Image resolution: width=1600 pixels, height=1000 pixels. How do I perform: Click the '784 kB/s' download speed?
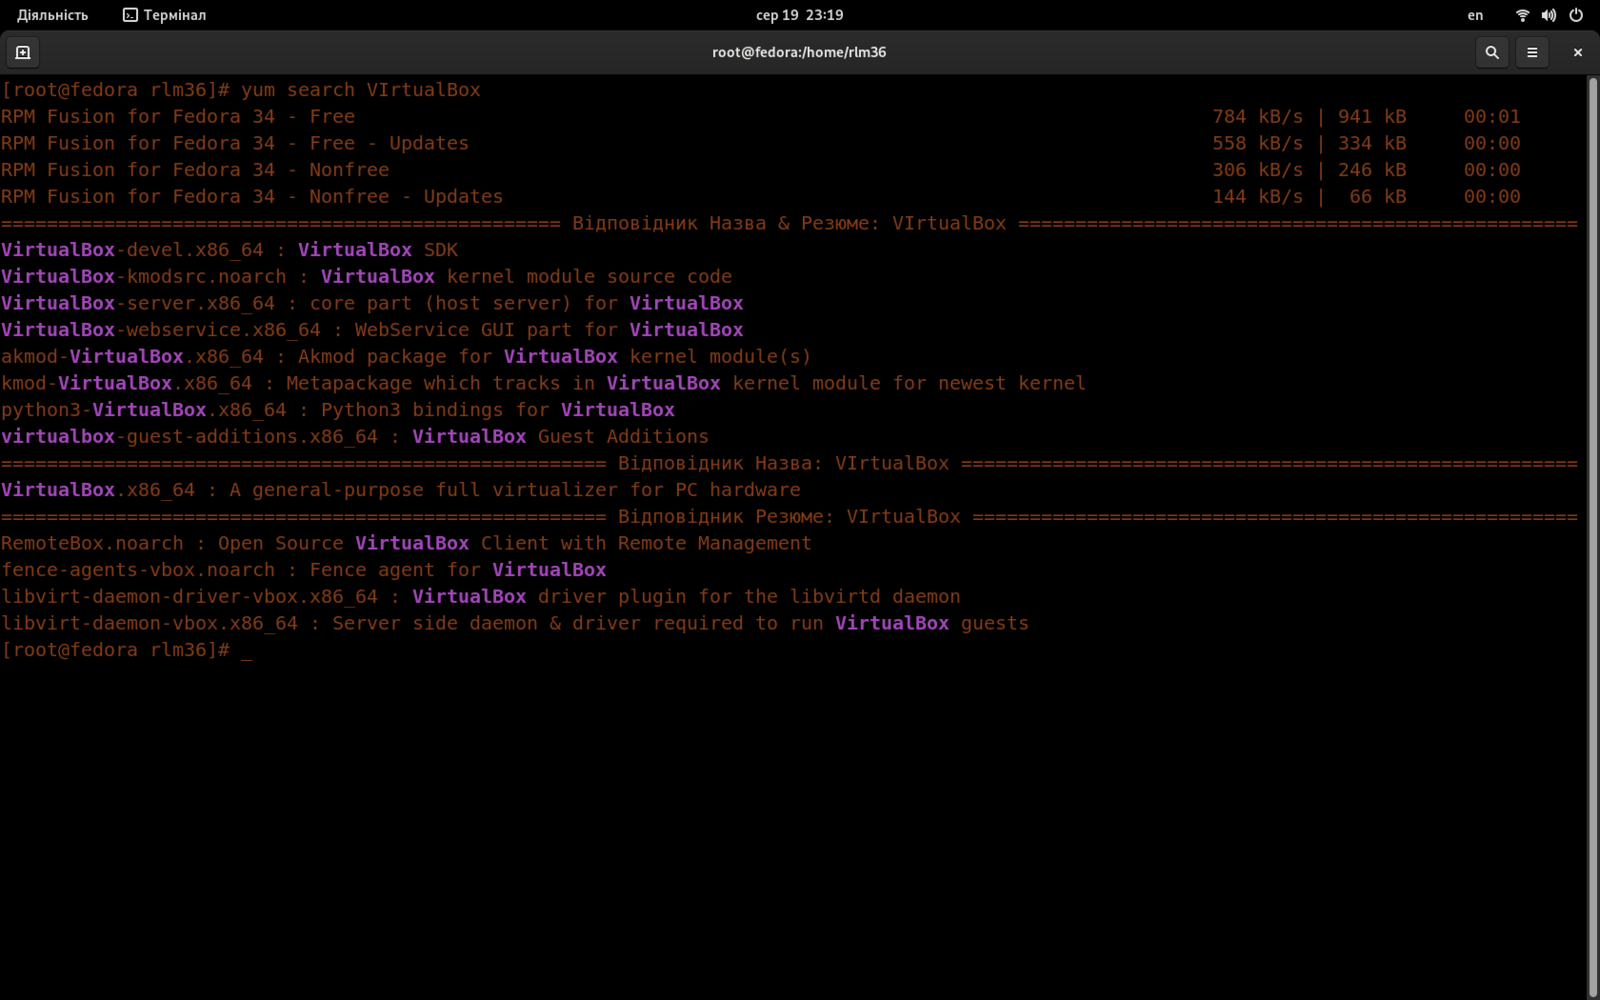tap(1258, 117)
